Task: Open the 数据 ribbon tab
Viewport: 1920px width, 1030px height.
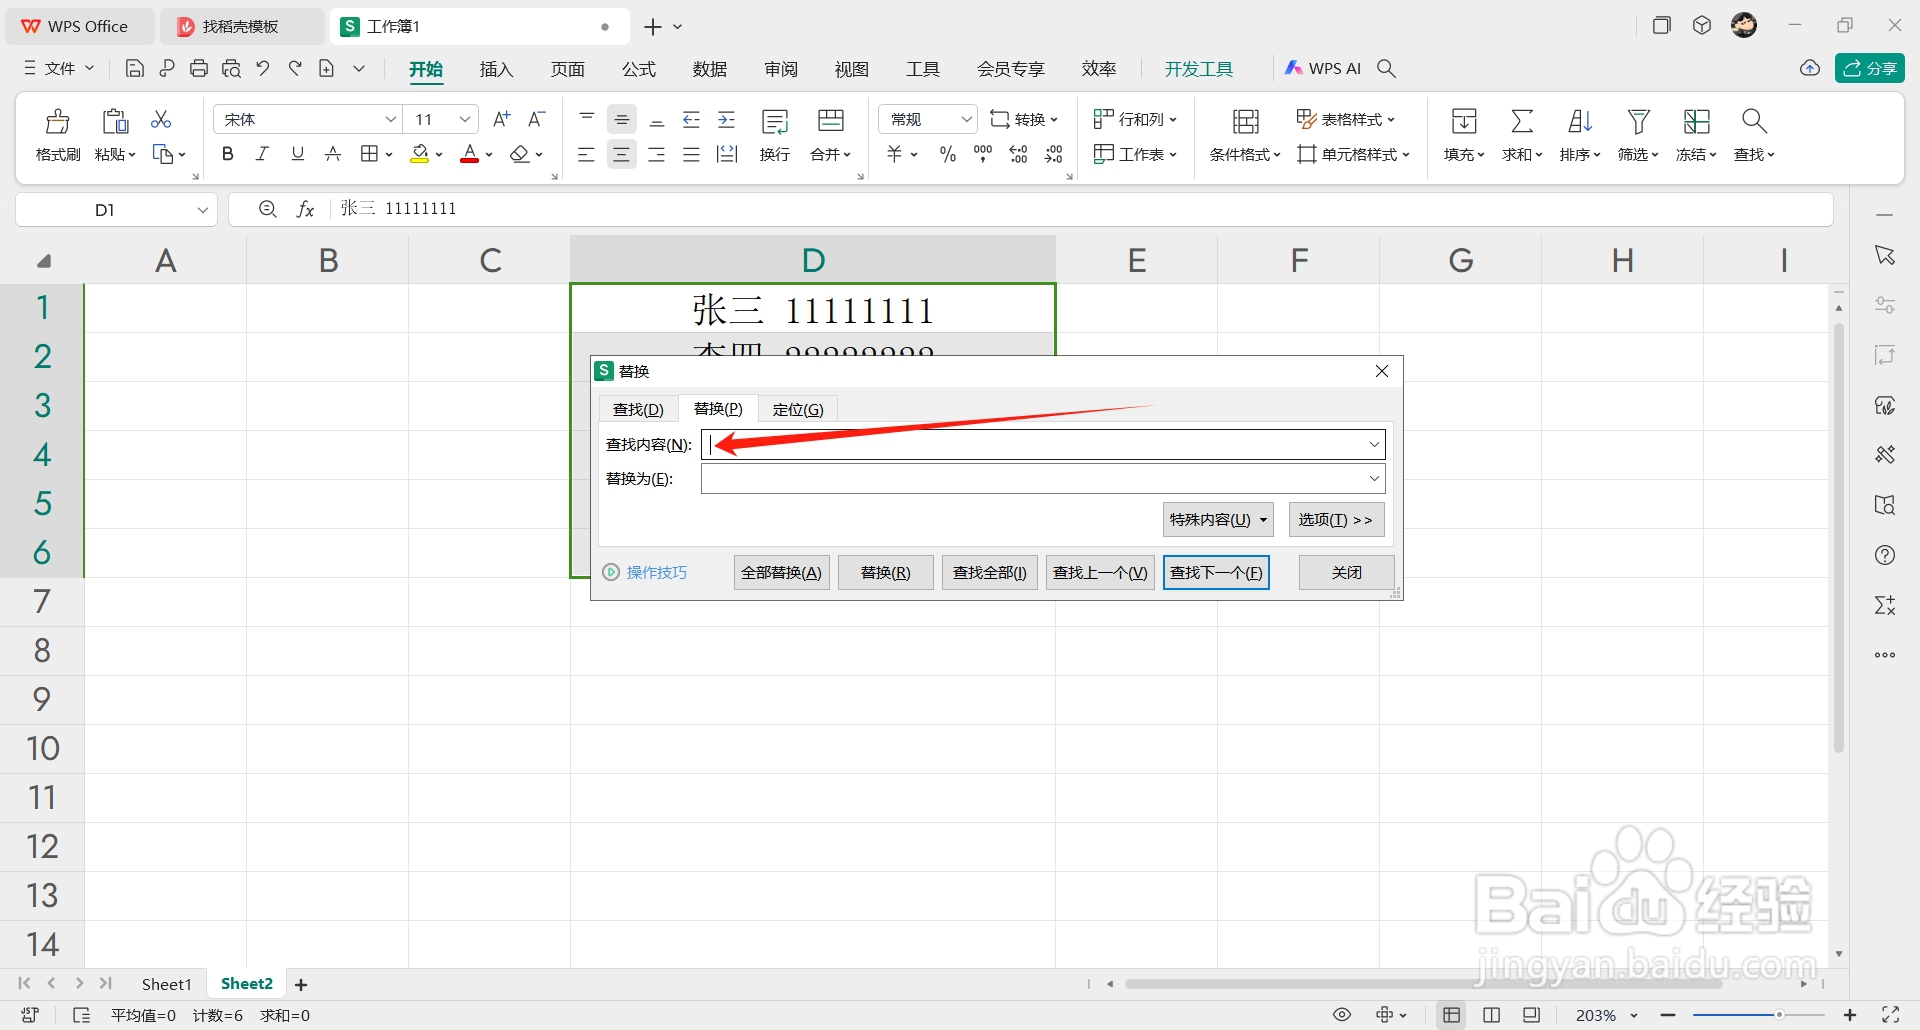Action: tap(710, 69)
